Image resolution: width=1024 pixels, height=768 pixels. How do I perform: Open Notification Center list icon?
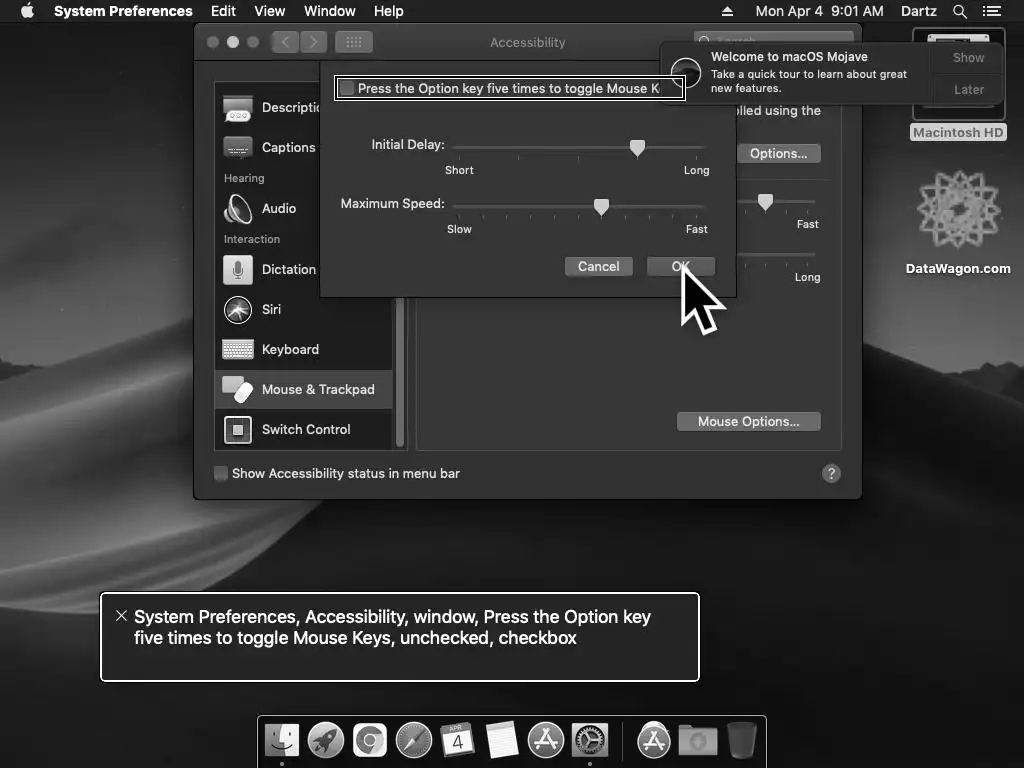992,11
